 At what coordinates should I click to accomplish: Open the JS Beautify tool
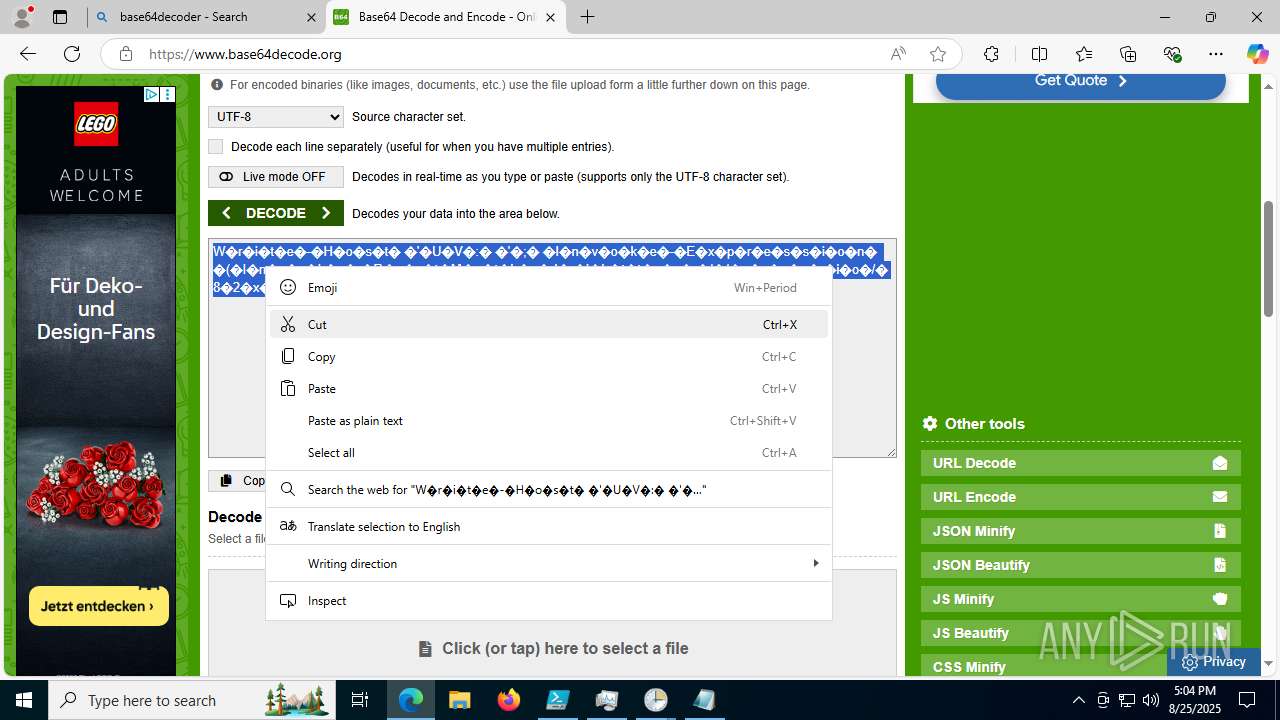[x=1081, y=633]
